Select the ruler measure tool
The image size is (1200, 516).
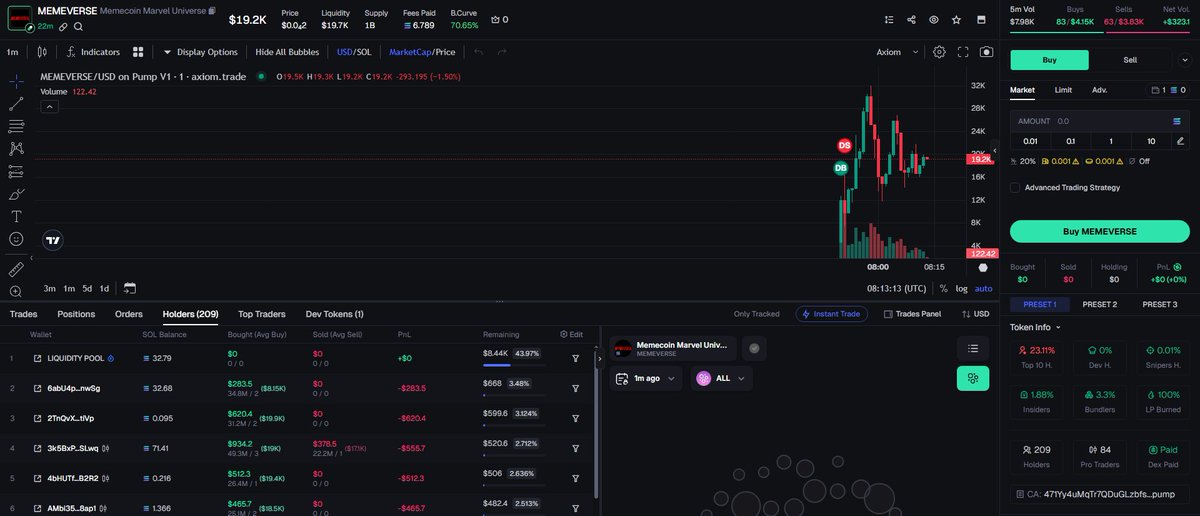click(x=16, y=269)
